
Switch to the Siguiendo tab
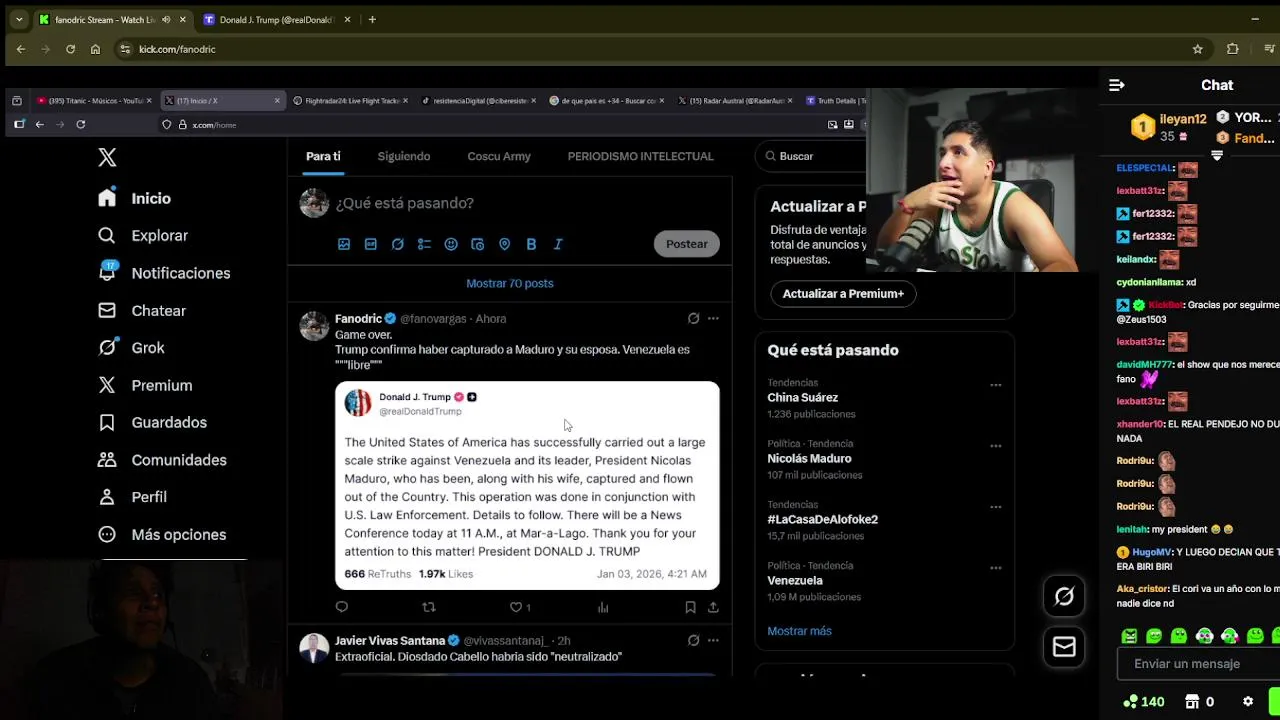pyautogui.click(x=404, y=156)
